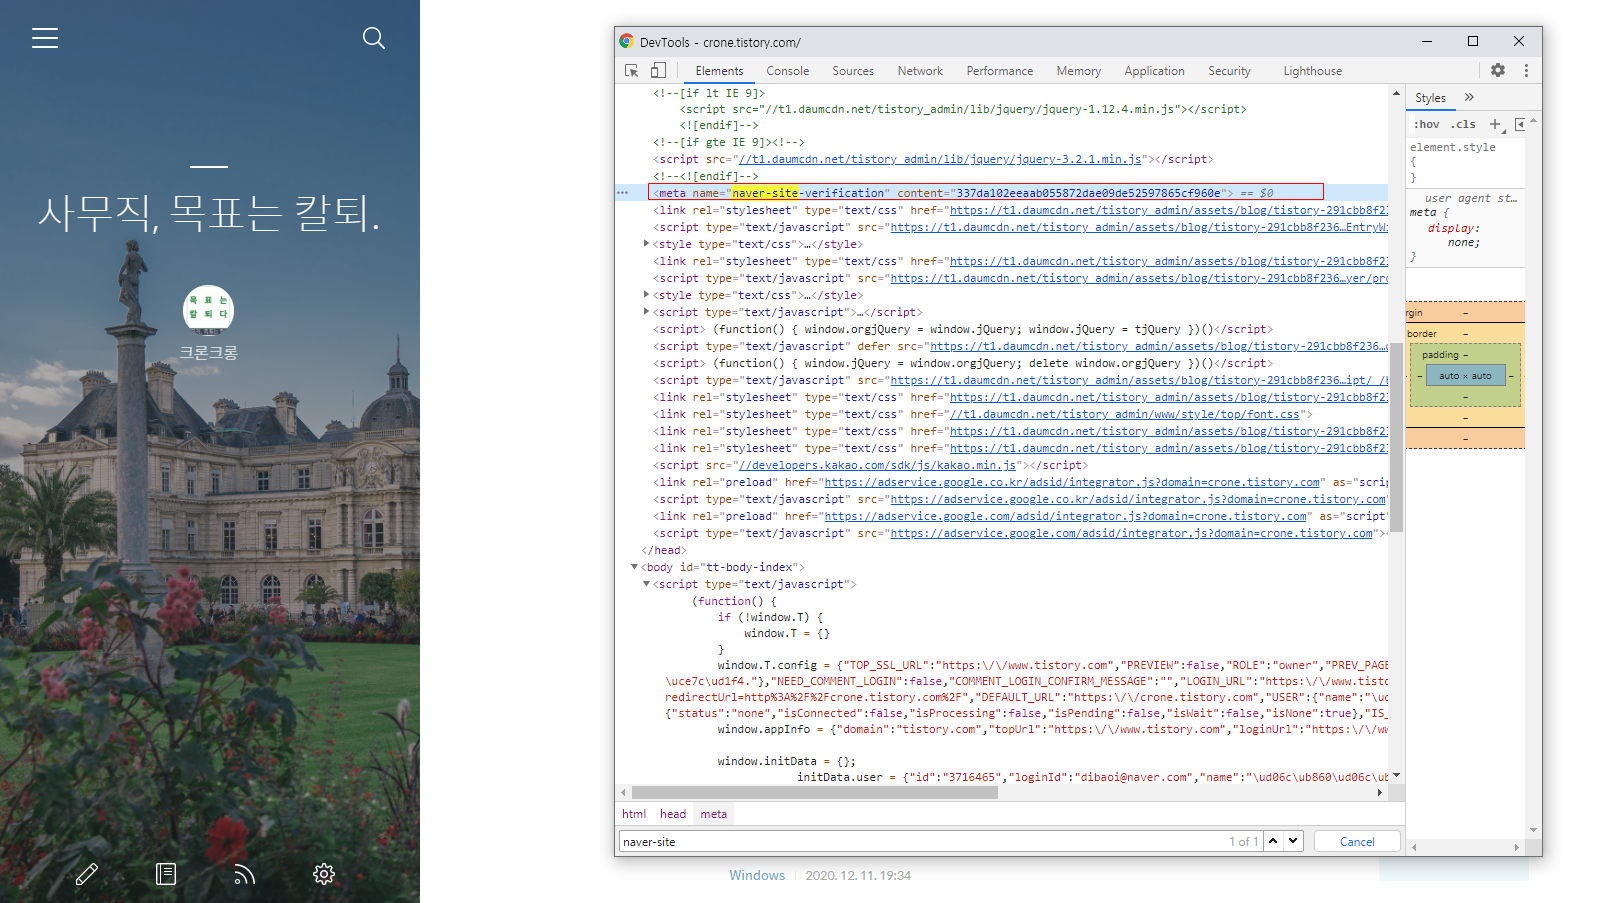This screenshot has width=1622, height=903.
Task: Collapse the body tt-body-index node
Action: pos(634,567)
